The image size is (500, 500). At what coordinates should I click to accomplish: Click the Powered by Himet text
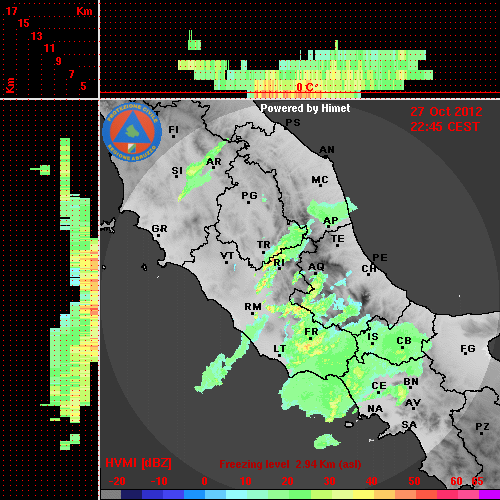(305, 108)
